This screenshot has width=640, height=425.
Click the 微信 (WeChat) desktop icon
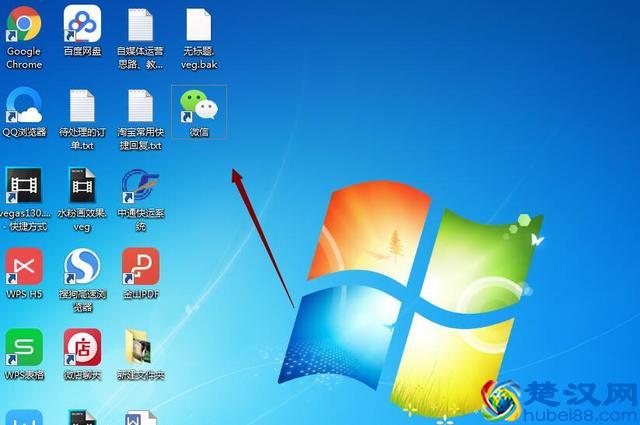[x=199, y=106]
